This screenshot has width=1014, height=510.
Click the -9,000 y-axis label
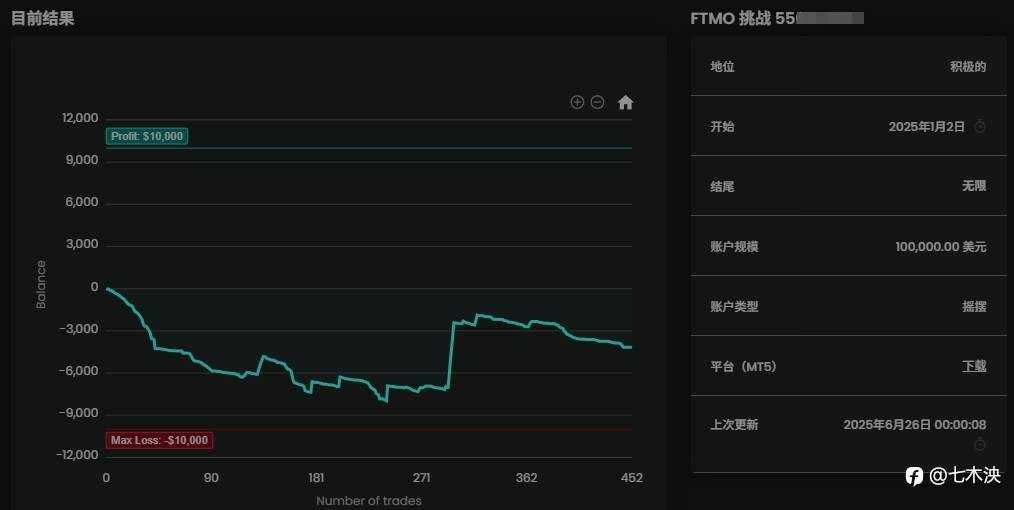coord(79,412)
